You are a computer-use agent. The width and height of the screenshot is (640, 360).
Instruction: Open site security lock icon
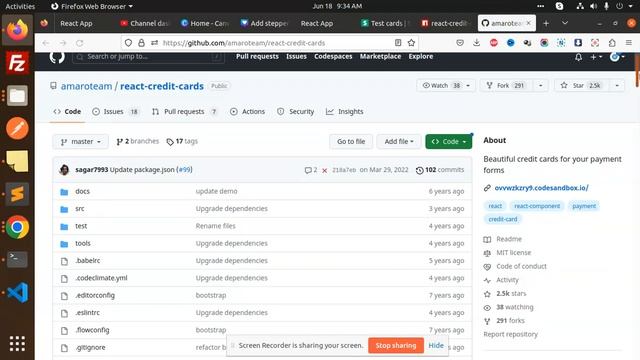click(141, 43)
